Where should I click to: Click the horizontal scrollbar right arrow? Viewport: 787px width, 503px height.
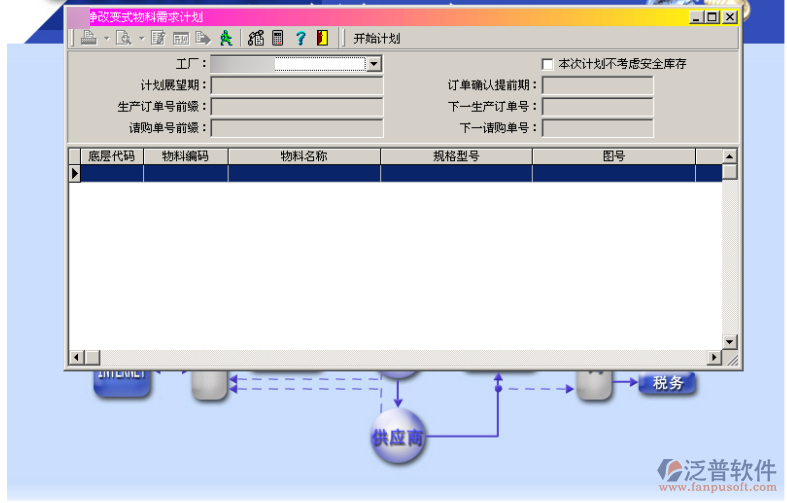714,357
